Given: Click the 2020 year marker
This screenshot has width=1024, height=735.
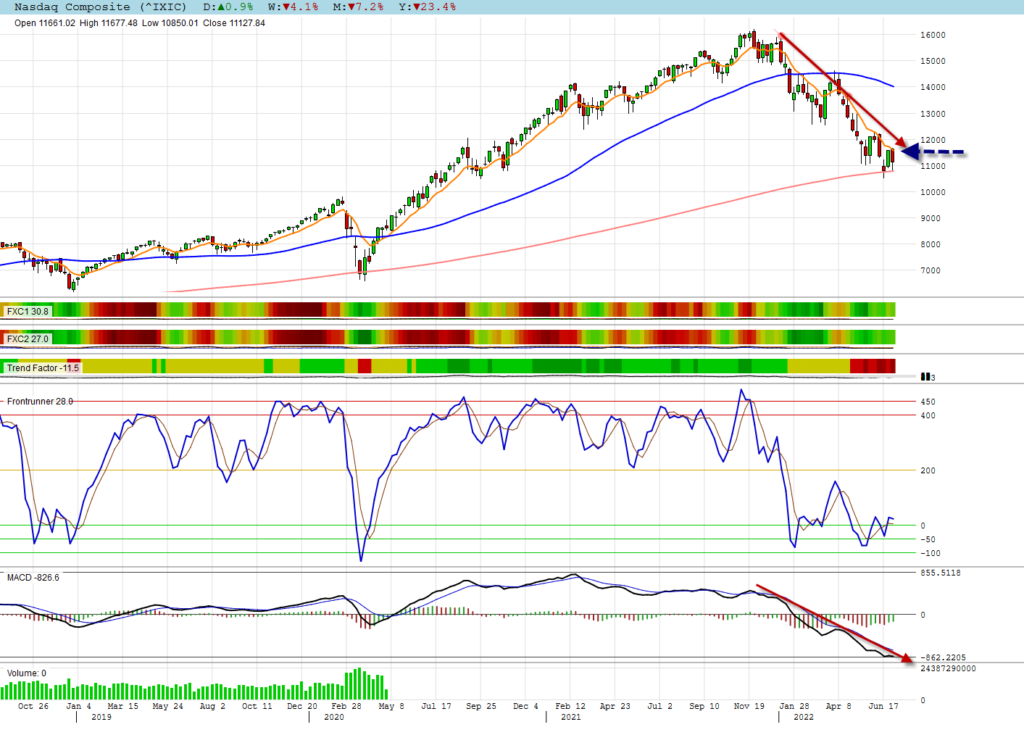Looking at the screenshot, I should (x=334, y=717).
